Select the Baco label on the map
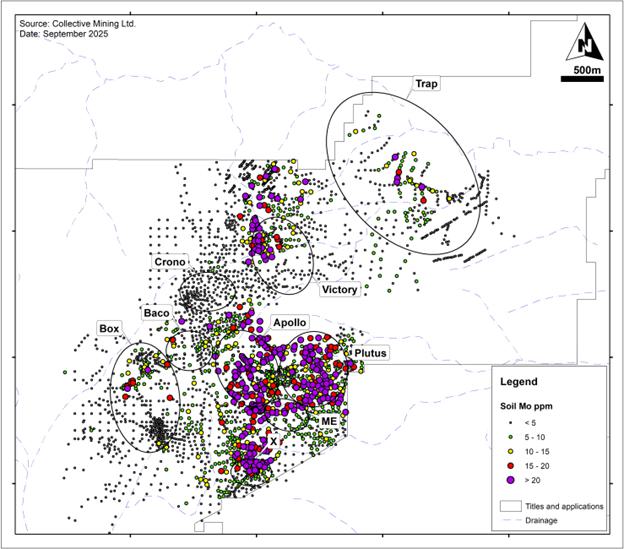The image size is (624, 549). (156, 312)
